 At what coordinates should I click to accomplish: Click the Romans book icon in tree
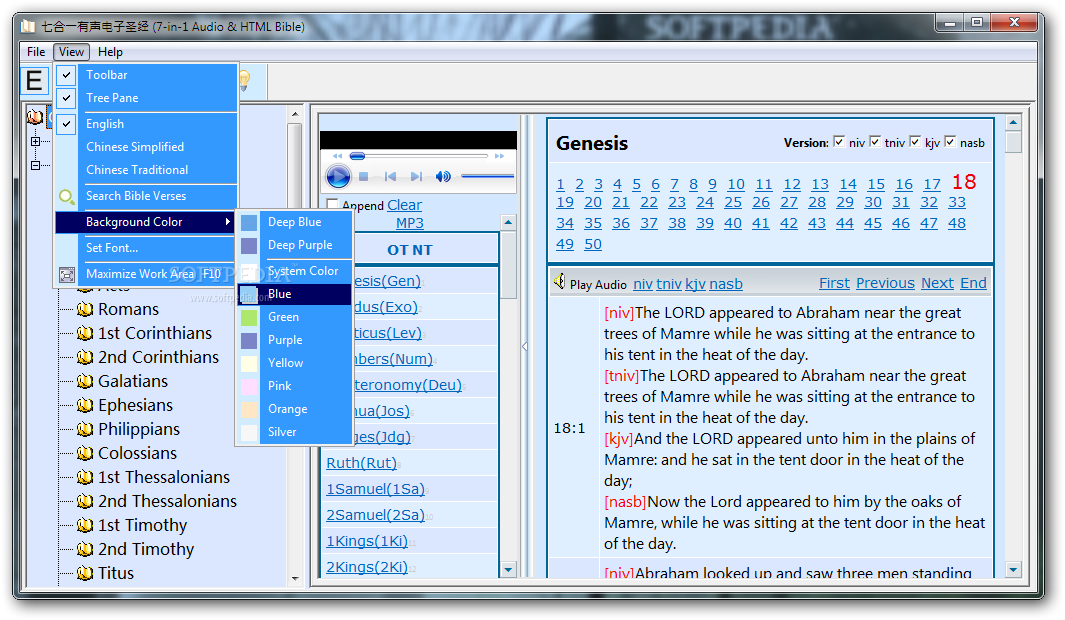click(85, 310)
